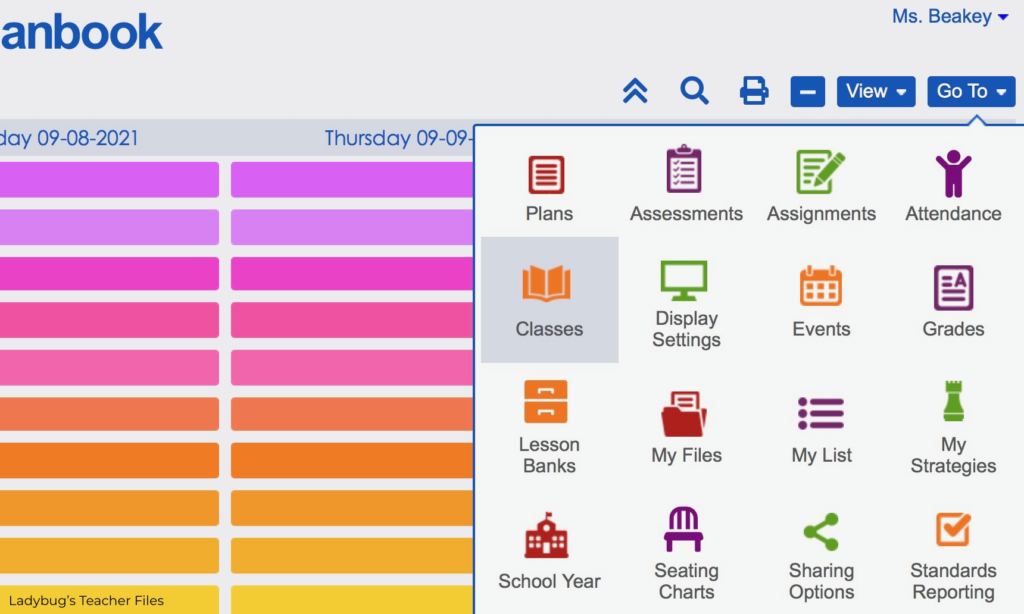Click the blue minus button

[x=807, y=91]
